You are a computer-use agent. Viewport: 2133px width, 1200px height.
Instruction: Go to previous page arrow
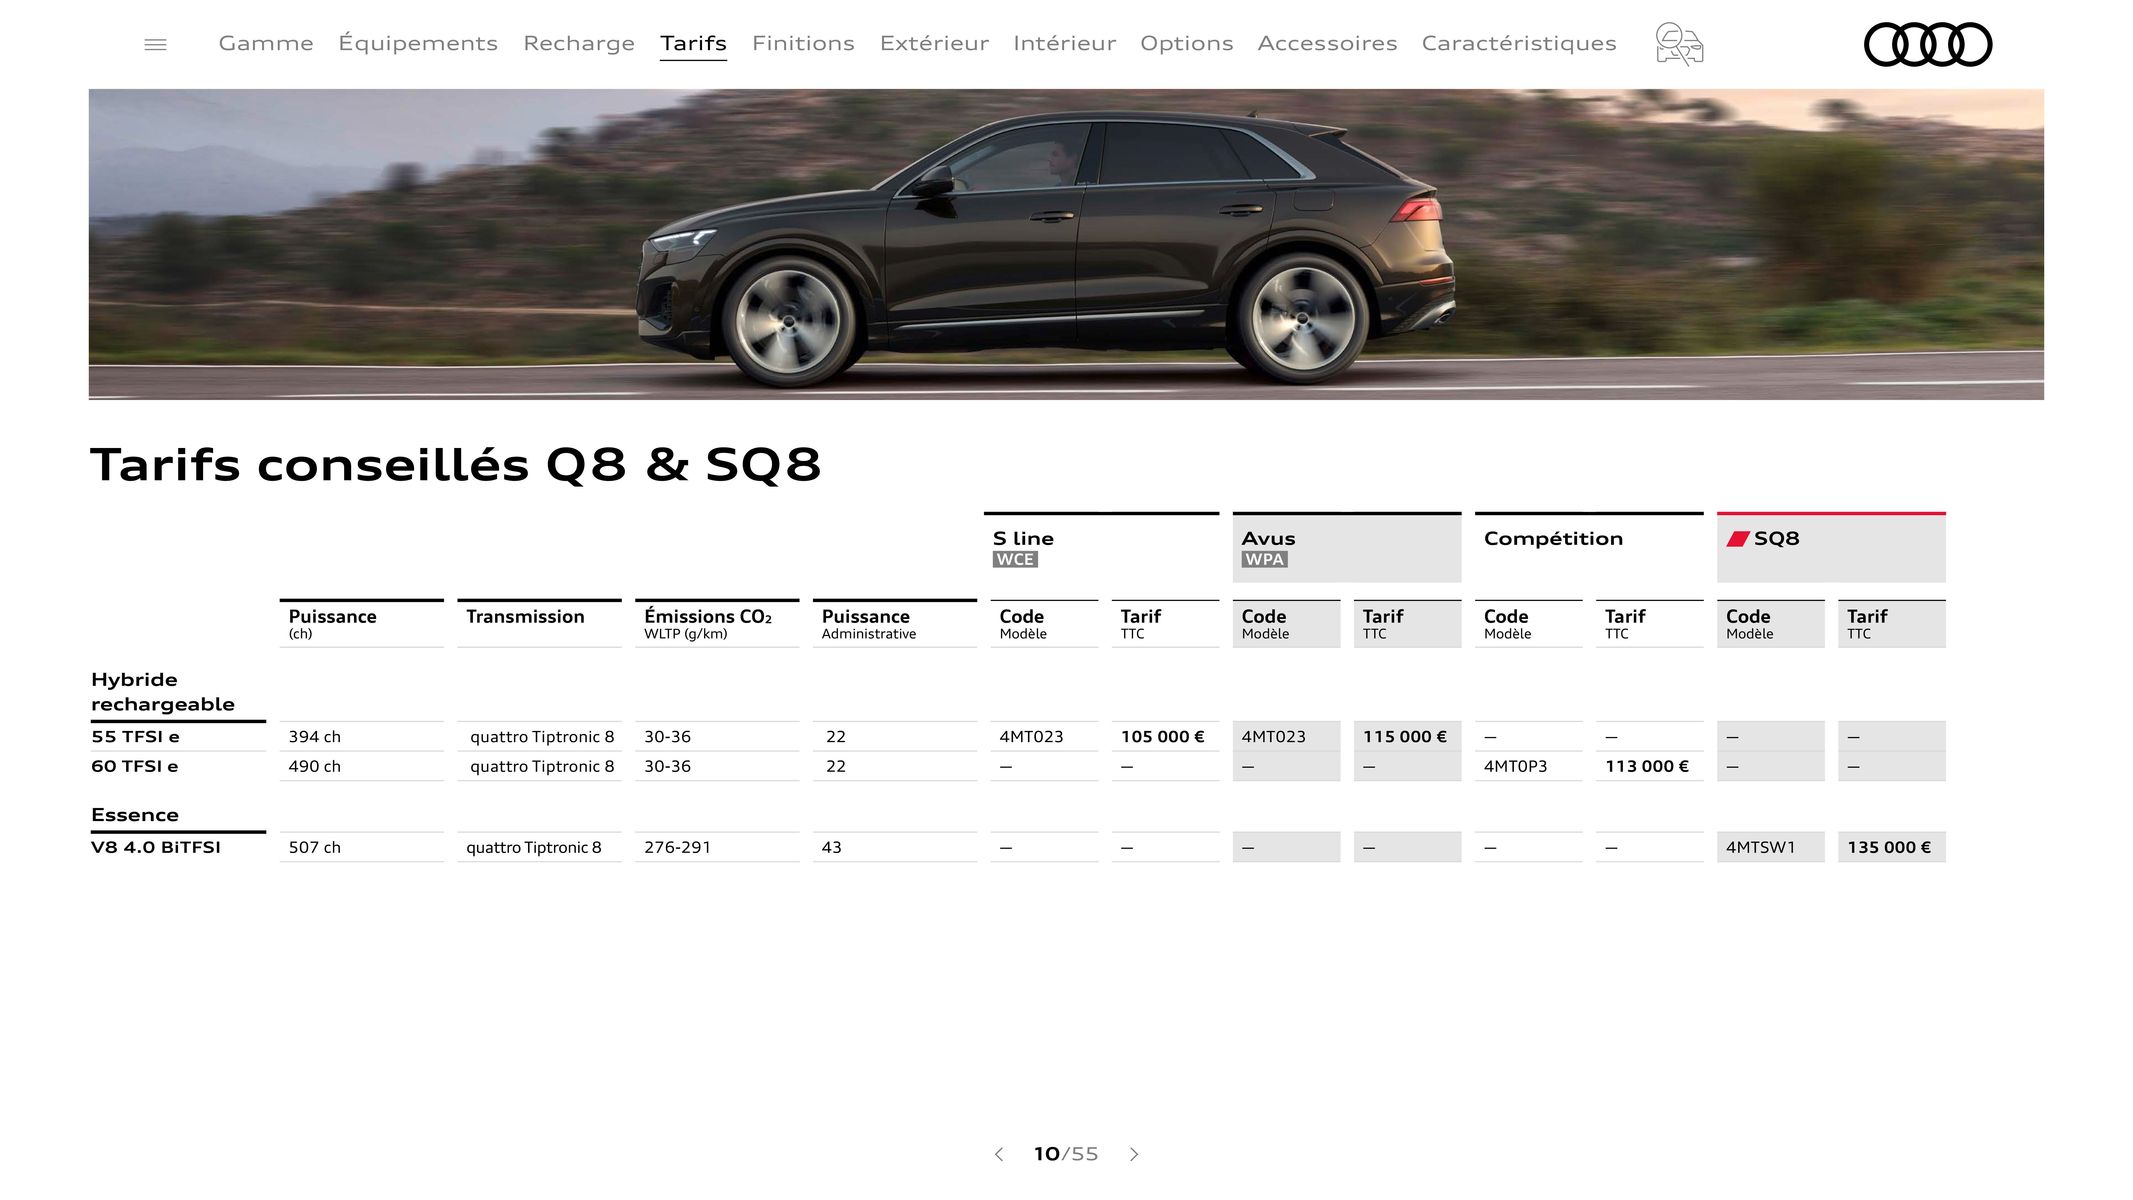point(998,1154)
